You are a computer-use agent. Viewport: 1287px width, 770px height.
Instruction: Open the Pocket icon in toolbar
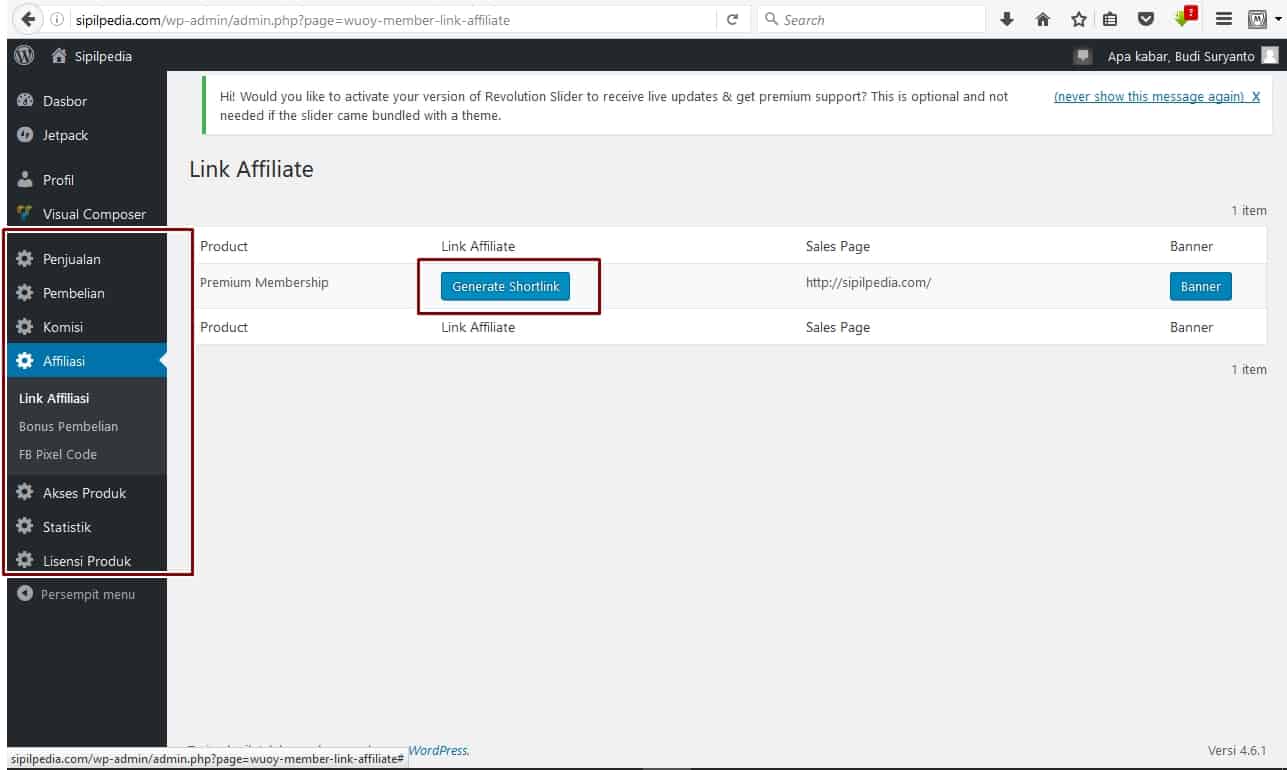[1147, 19]
